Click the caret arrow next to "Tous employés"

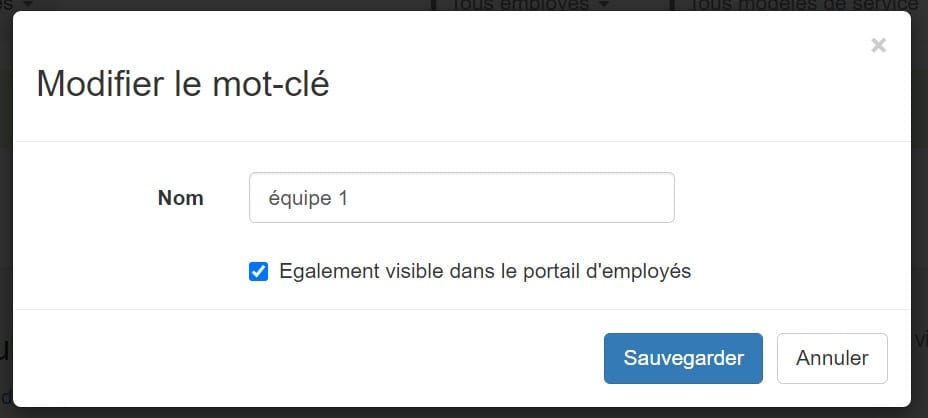(x=604, y=5)
